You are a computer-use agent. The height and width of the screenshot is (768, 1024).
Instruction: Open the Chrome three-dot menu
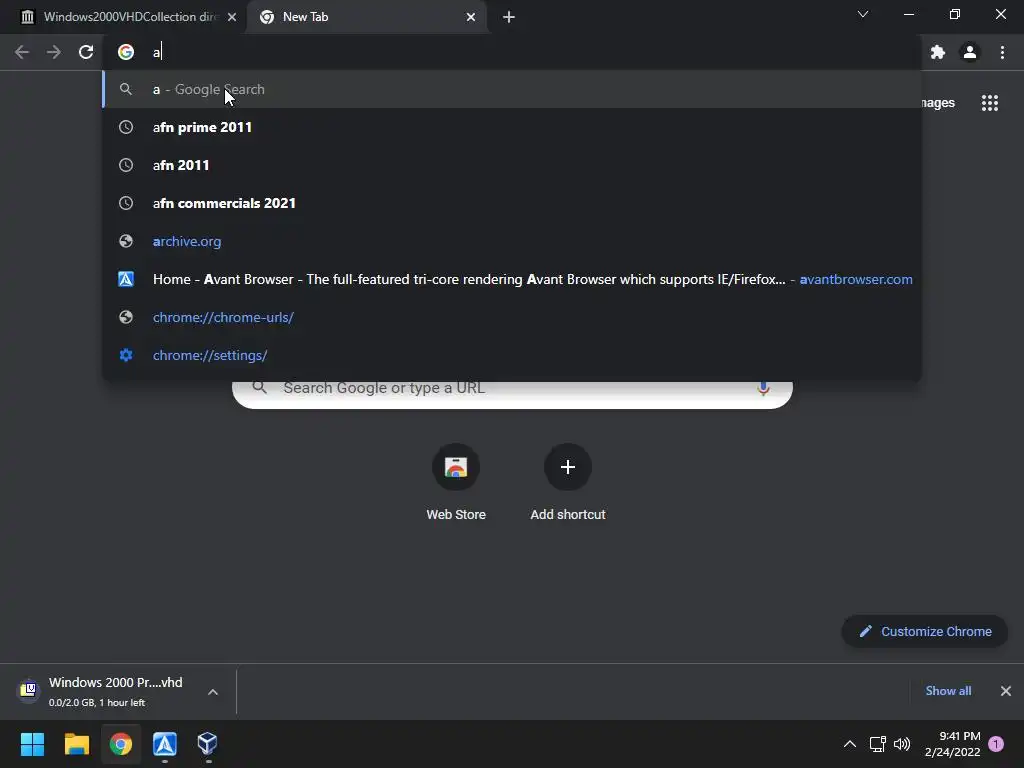pyautogui.click(x=1002, y=52)
